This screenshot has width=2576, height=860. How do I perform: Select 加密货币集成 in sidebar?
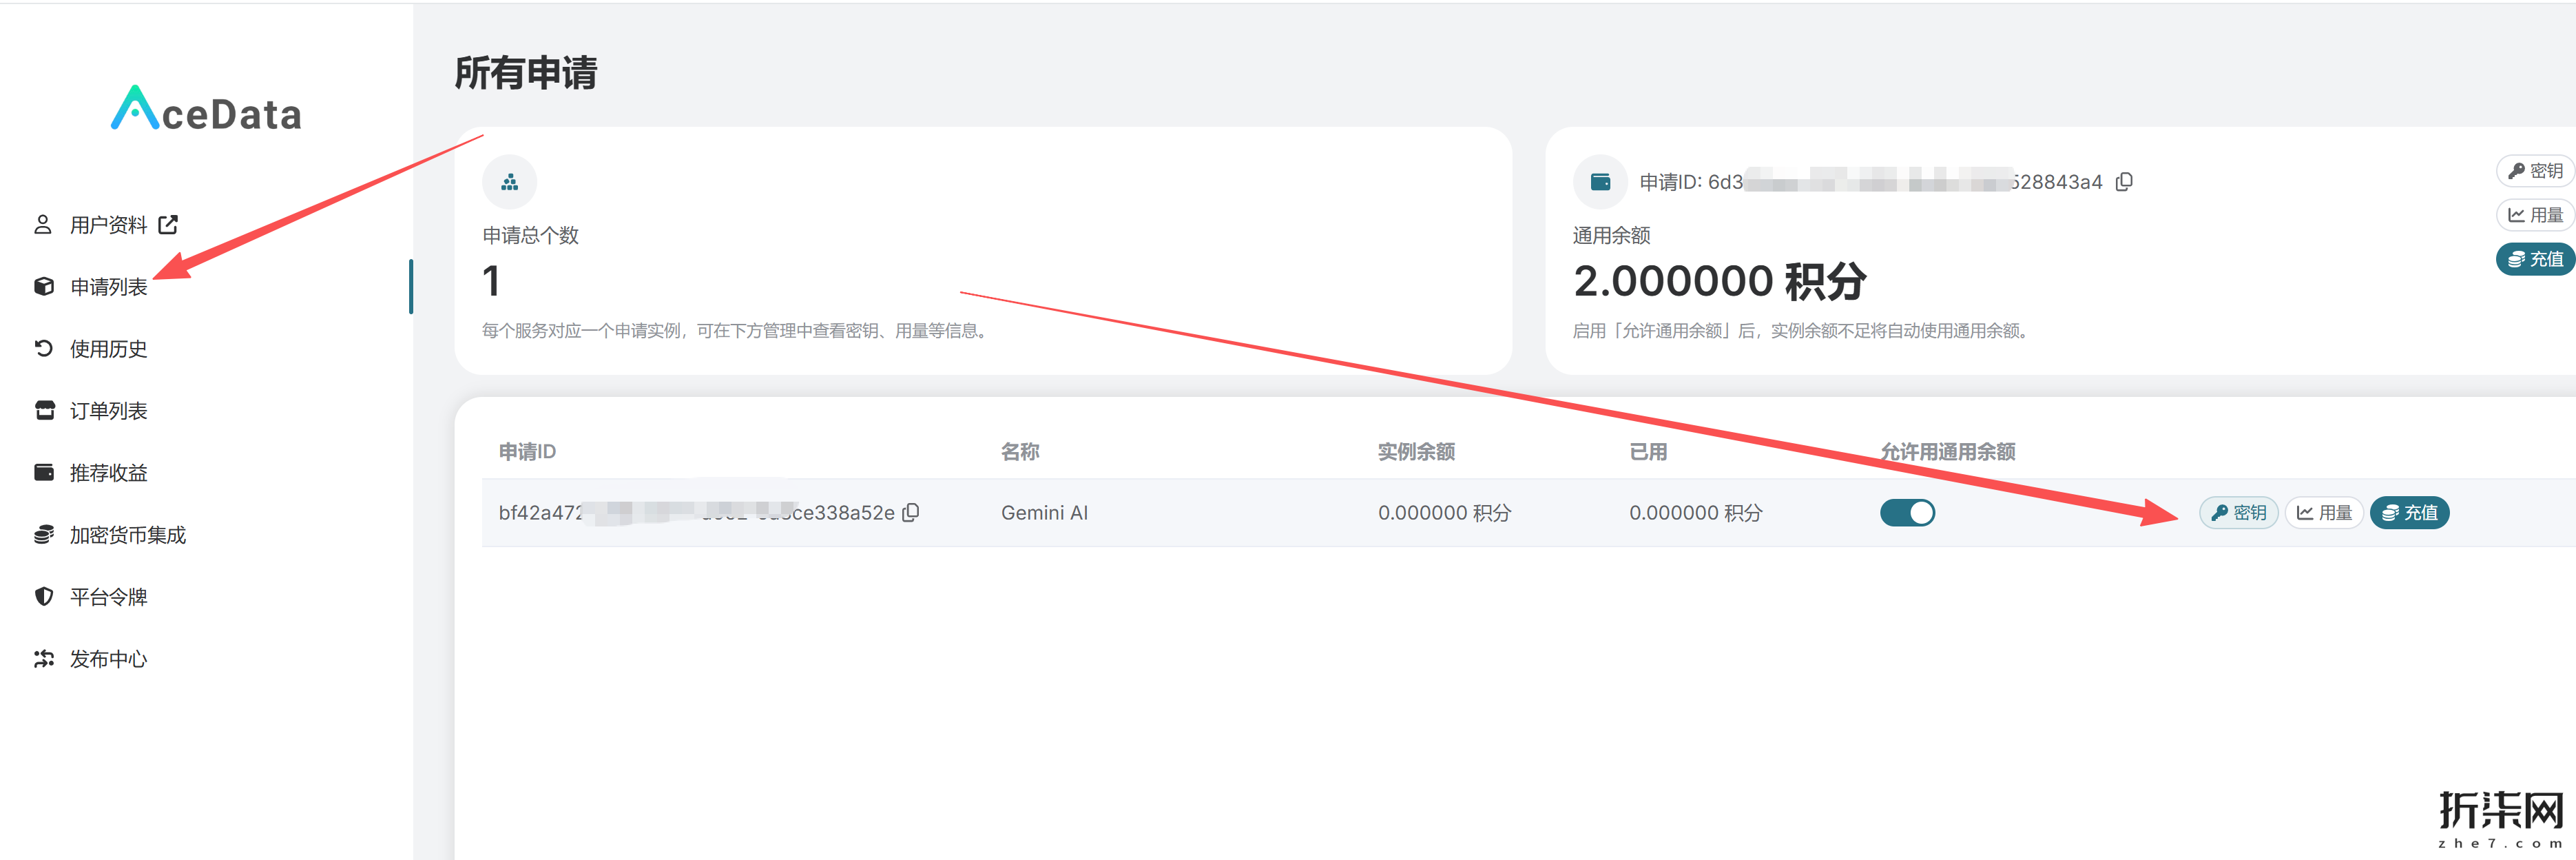[x=127, y=535]
